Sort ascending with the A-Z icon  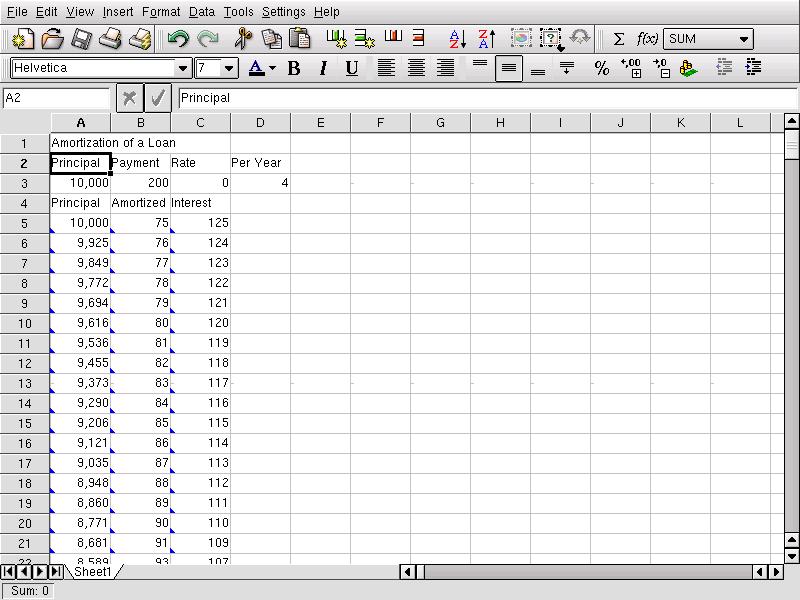coord(456,39)
